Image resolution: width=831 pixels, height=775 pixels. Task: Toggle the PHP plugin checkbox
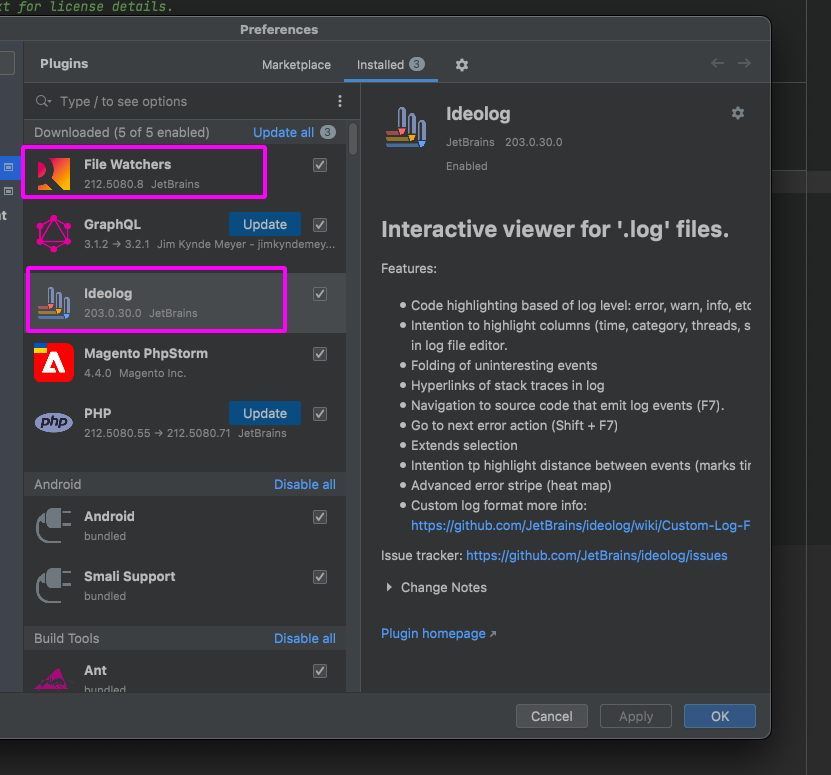[x=320, y=413]
